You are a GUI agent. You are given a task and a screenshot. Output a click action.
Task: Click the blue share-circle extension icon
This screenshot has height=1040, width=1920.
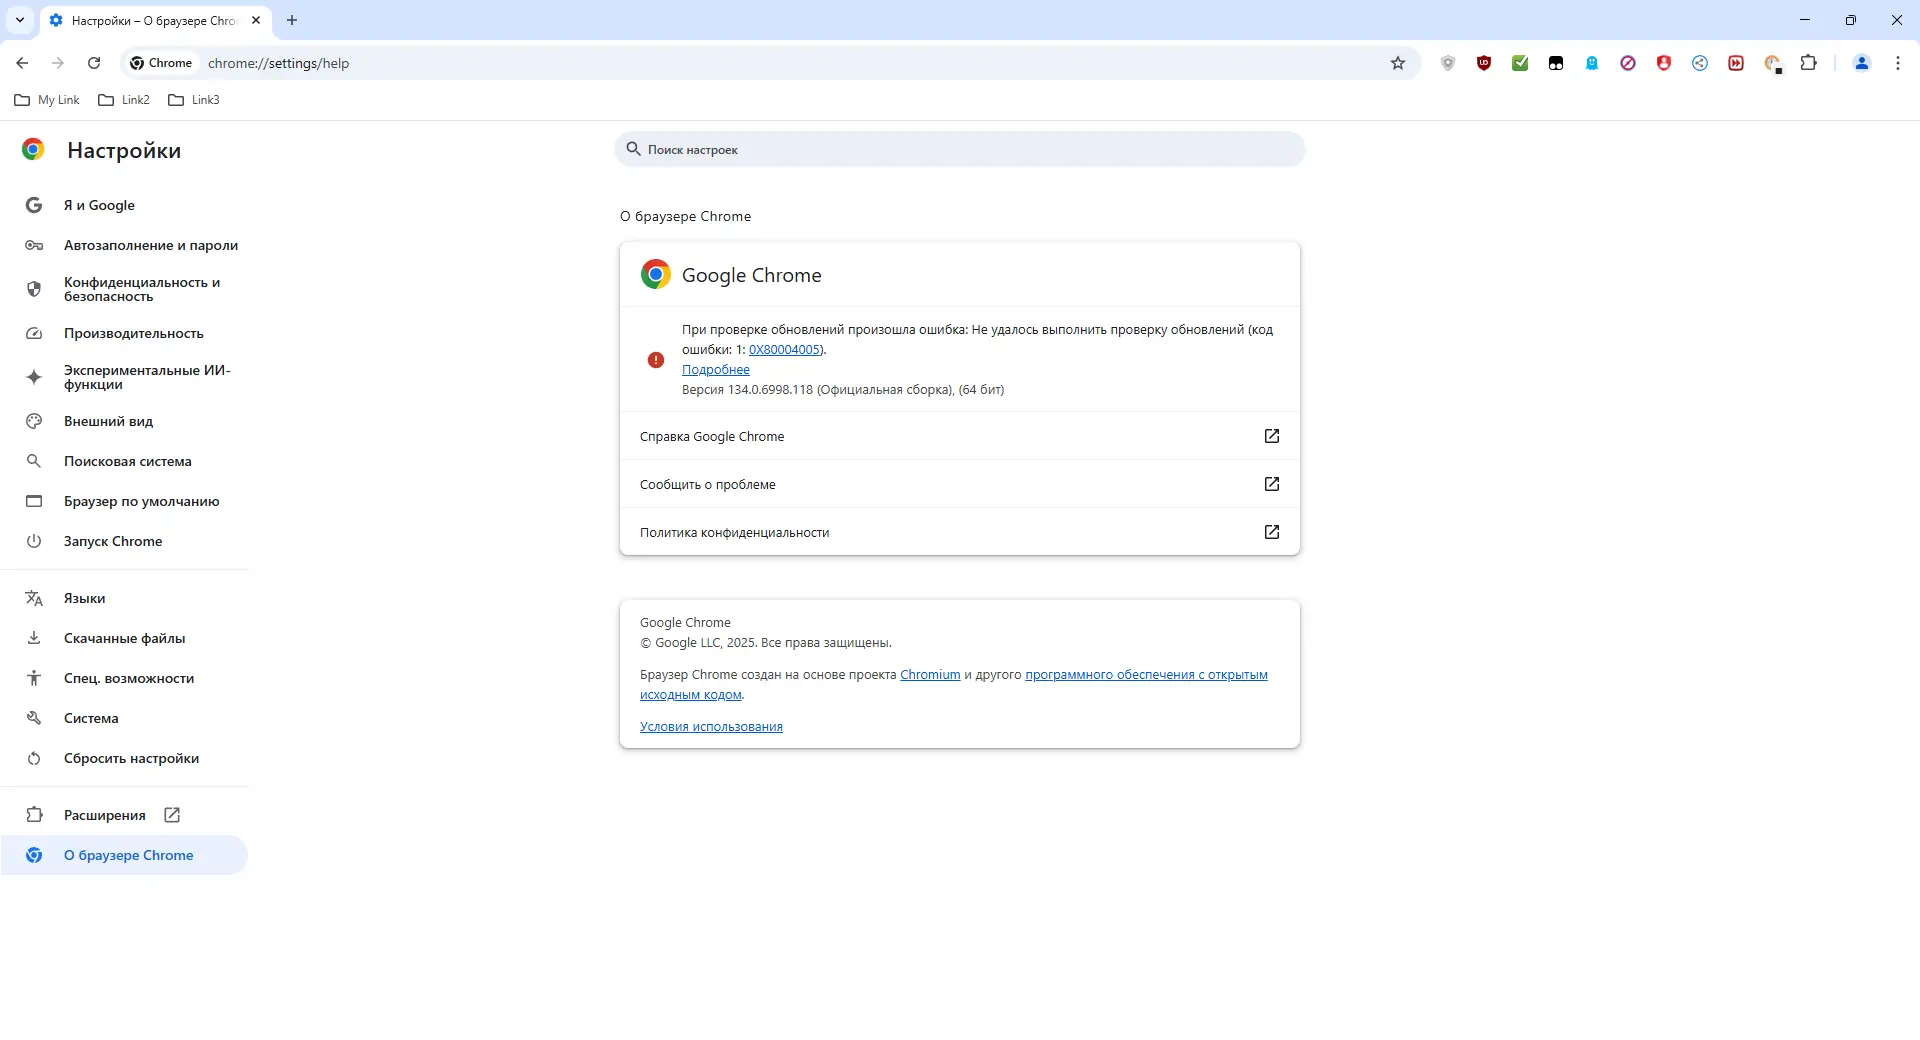[1700, 63]
